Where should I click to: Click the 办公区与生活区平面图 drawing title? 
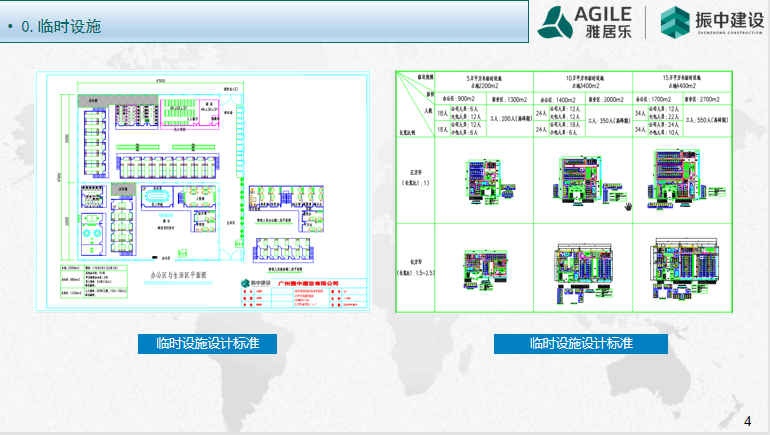pyautogui.click(x=178, y=275)
